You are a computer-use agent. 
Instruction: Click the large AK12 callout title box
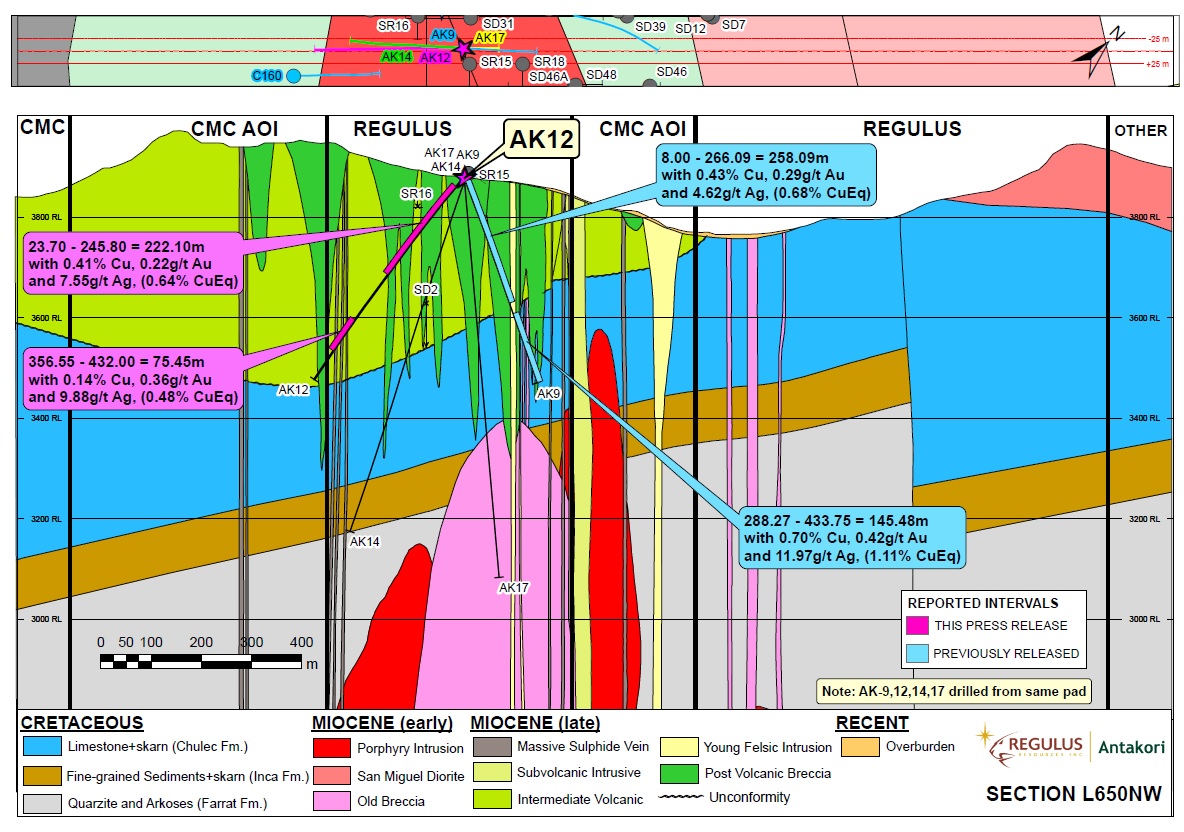[x=541, y=139]
